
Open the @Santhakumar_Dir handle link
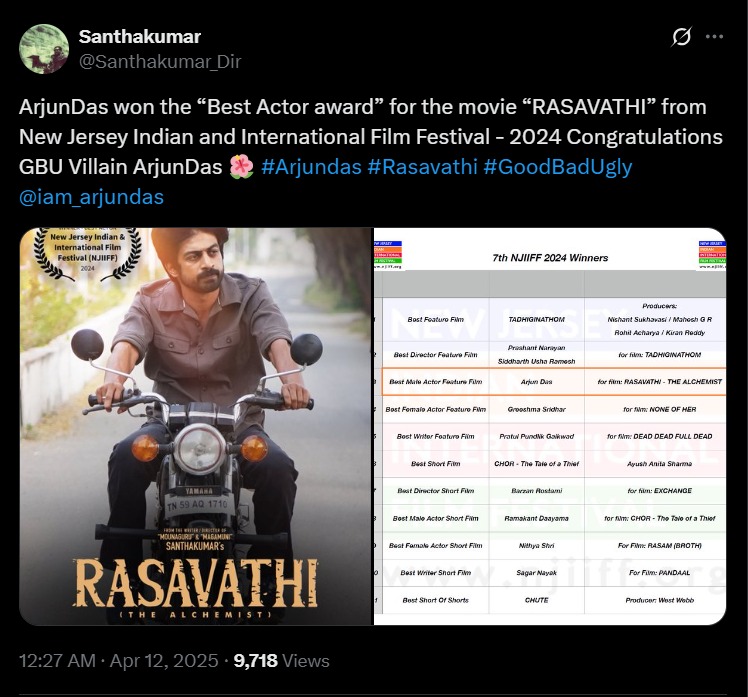tap(160, 62)
